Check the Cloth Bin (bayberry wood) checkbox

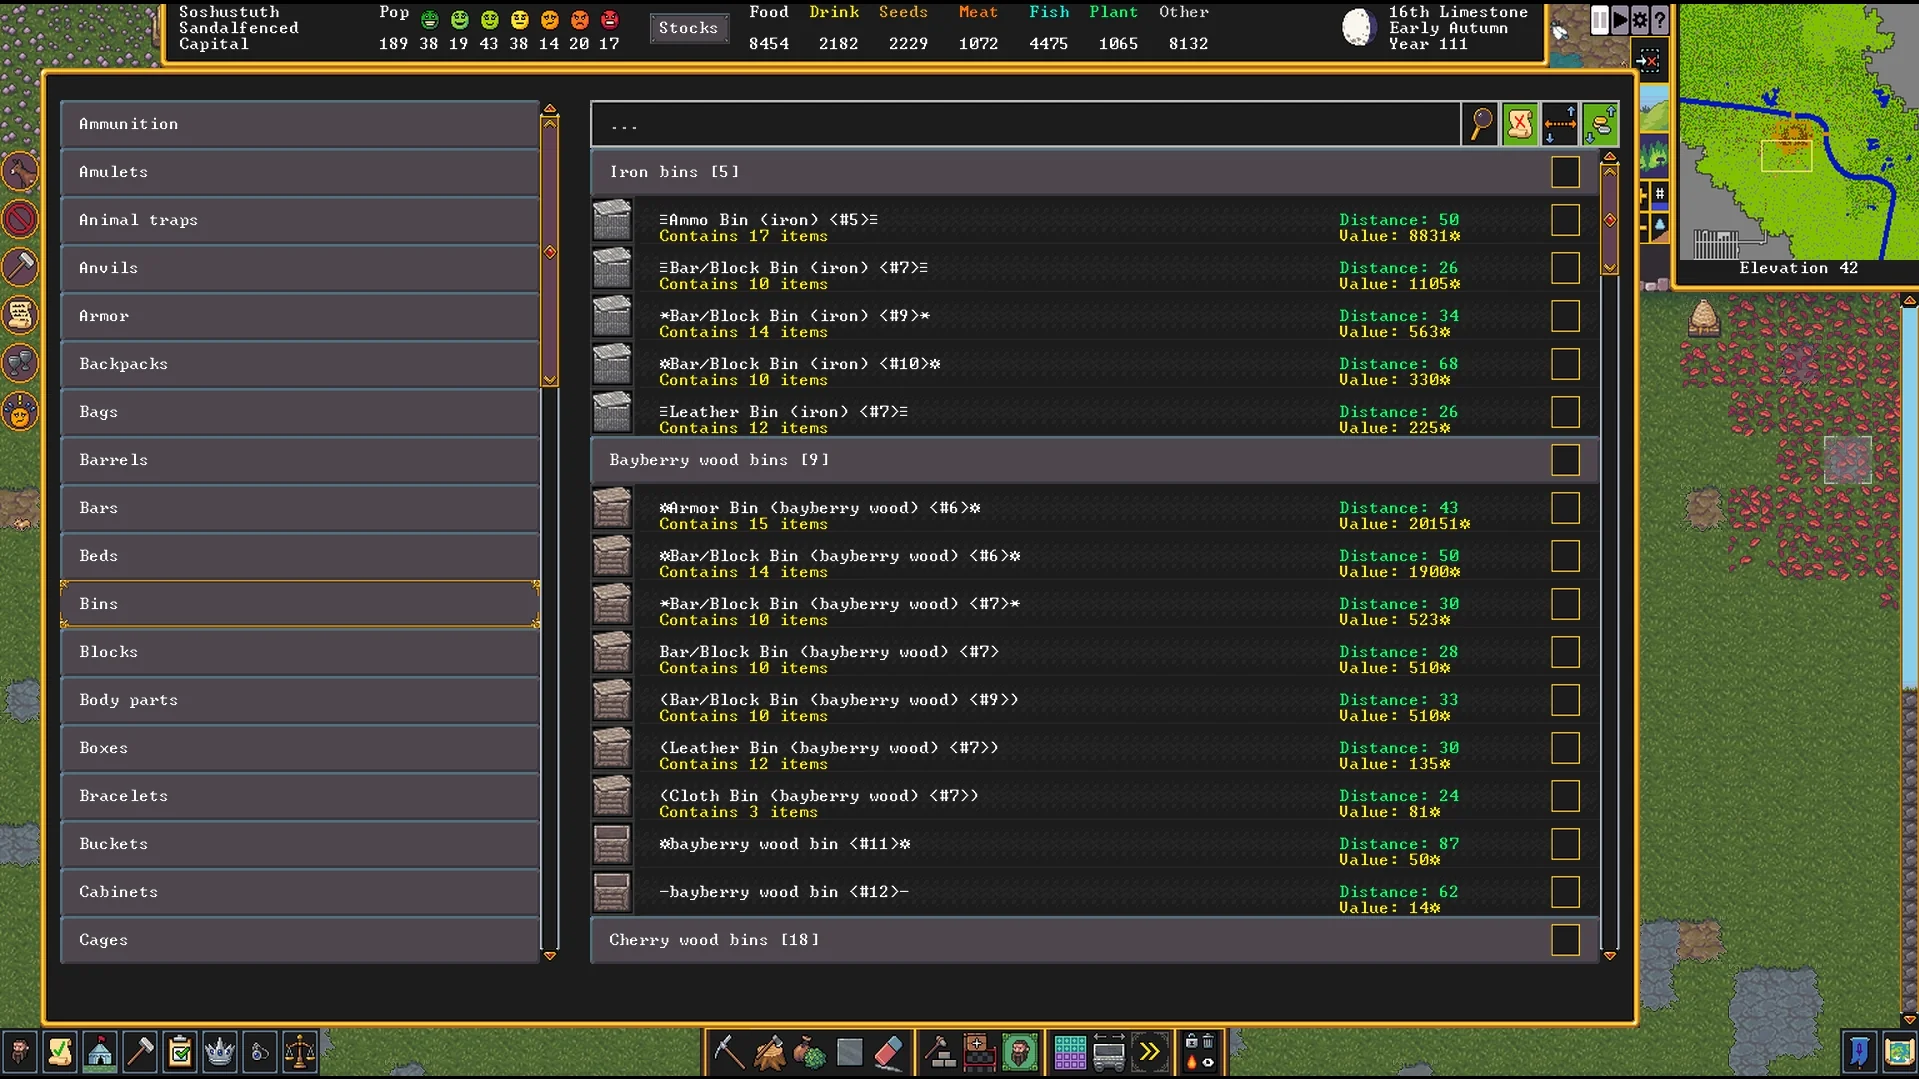point(1565,796)
